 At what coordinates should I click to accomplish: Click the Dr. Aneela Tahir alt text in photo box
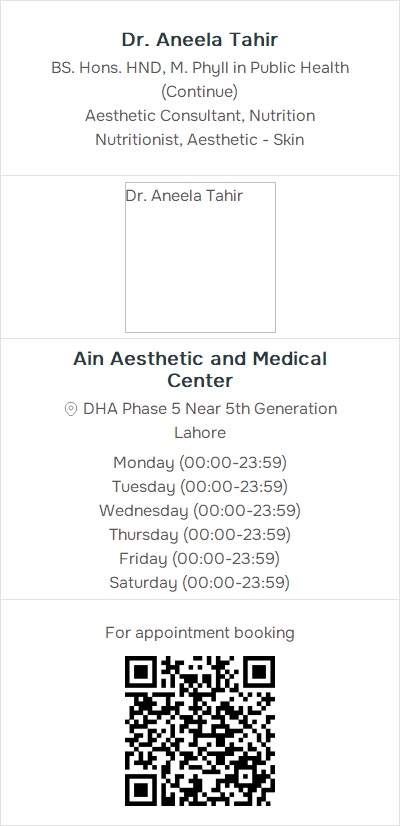coord(184,196)
